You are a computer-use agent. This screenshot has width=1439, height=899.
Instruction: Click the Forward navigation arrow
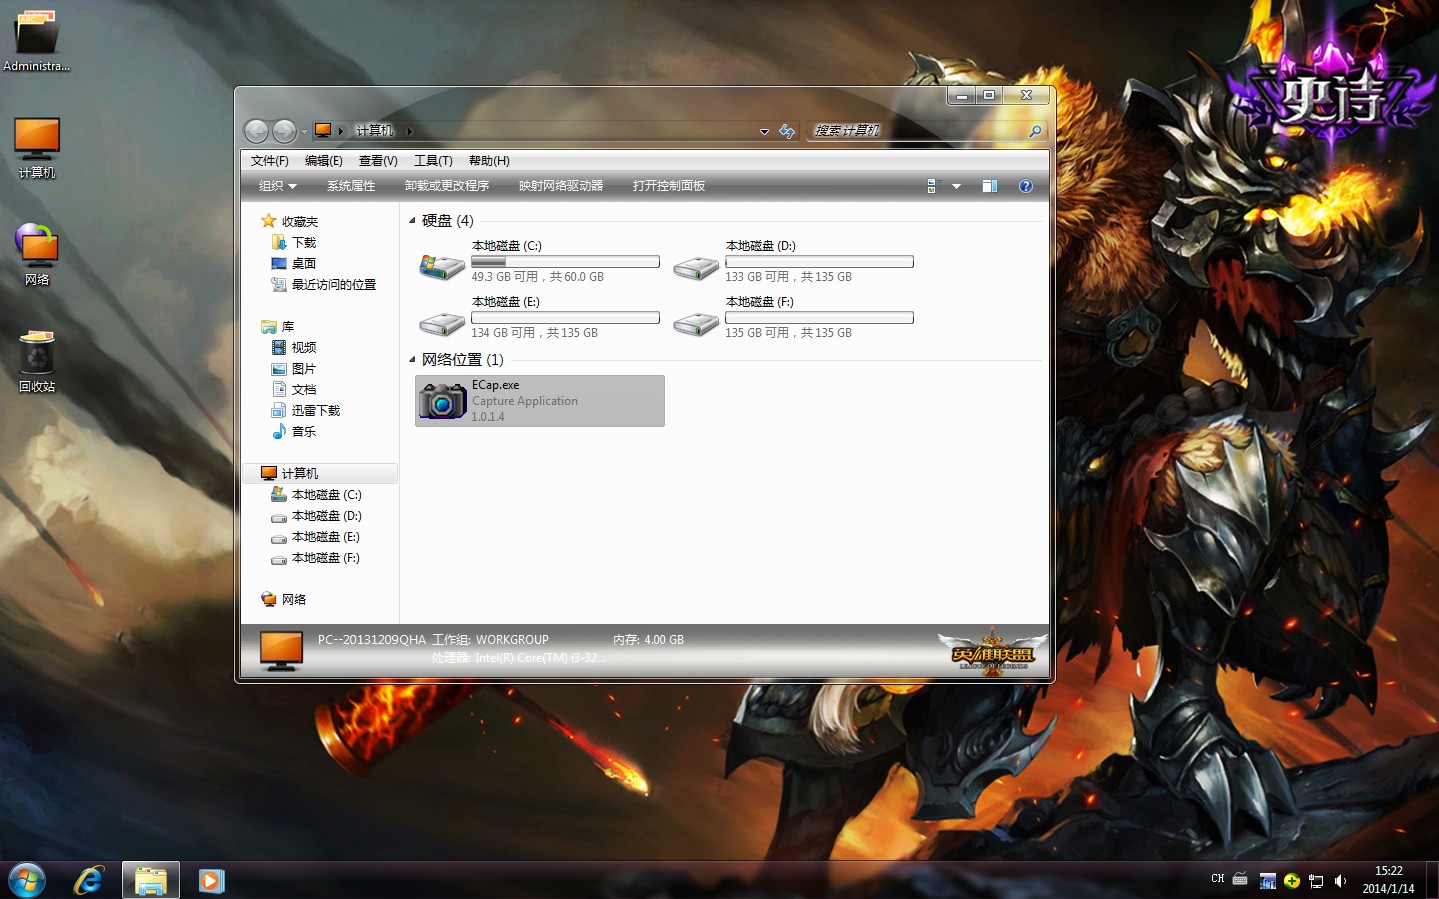tap(284, 131)
